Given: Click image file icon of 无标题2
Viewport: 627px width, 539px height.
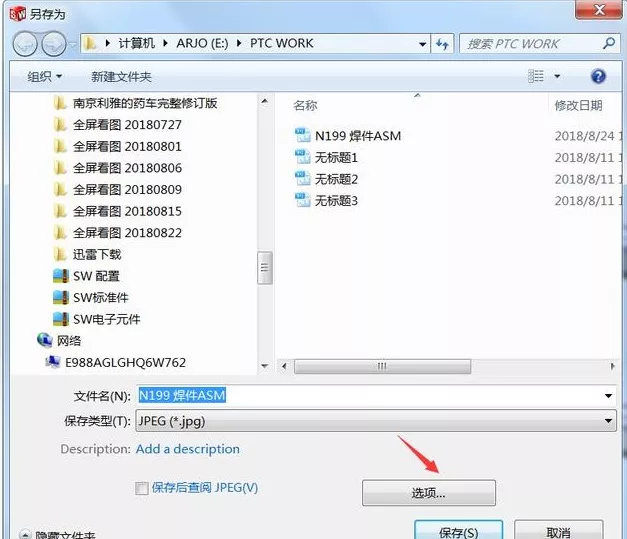Looking at the screenshot, I should 303,178.
